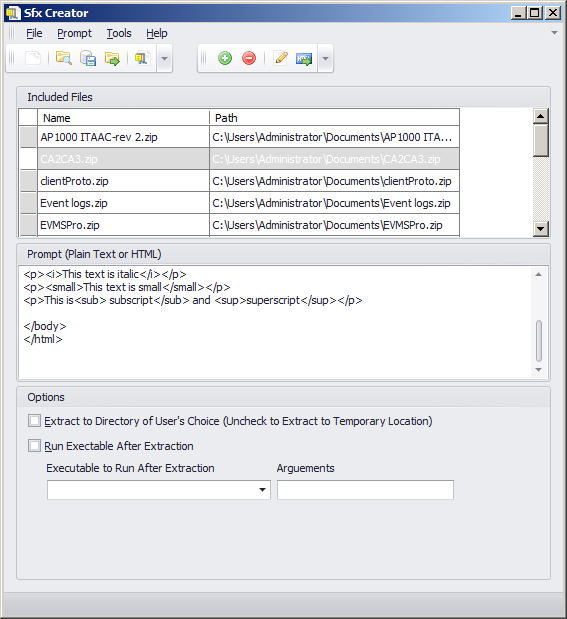Screen dimensions: 567x619
Task: Click the prompt text scrollbar thumb
Action: click(539, 341)
